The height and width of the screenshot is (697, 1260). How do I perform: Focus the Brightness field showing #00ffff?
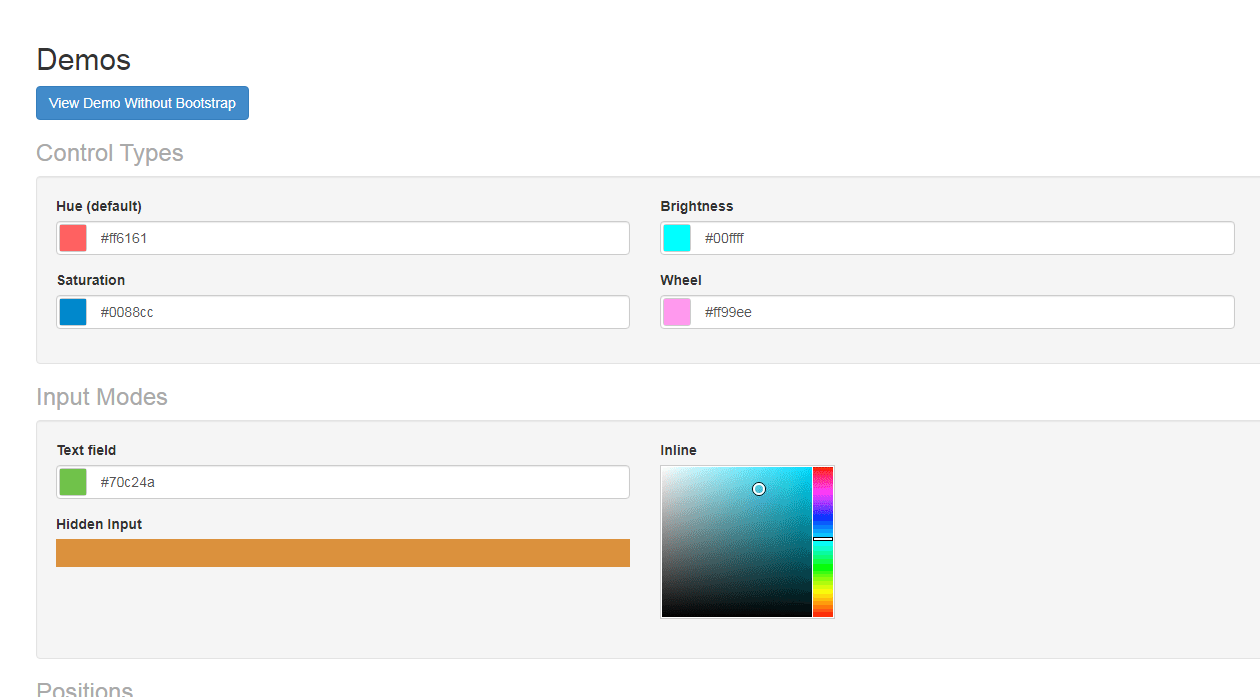[947, 238]
